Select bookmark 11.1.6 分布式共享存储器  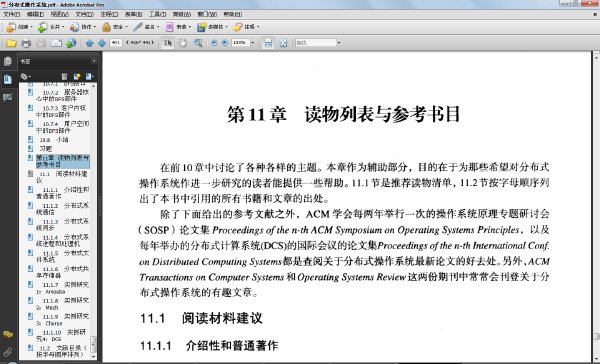[x=62, y=272]
